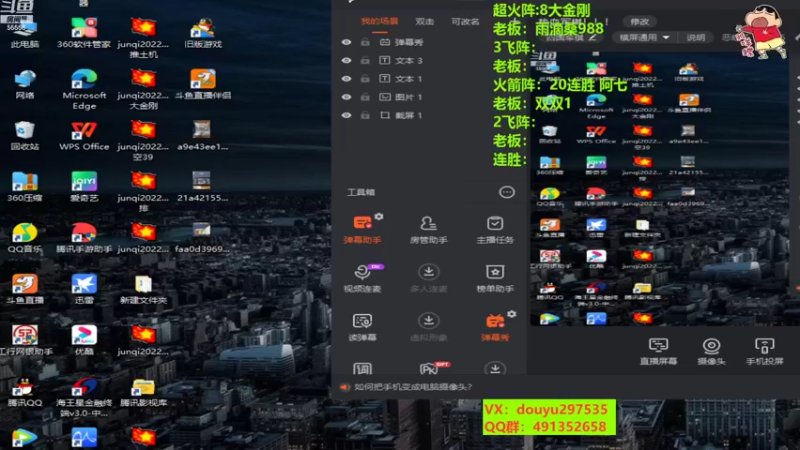Viewport: 800px width, 450px height.
Task: Start 视频连麦 from the toolbox
Action: click(362, 278)
